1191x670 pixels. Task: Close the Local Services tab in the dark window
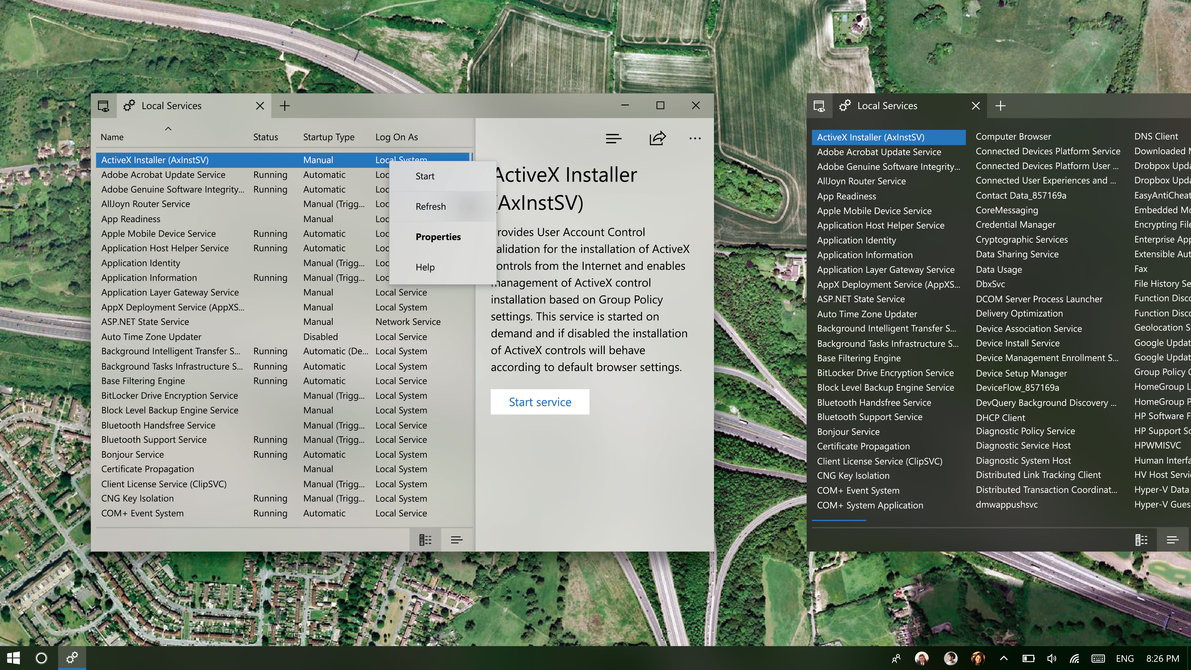pos(975,106)
